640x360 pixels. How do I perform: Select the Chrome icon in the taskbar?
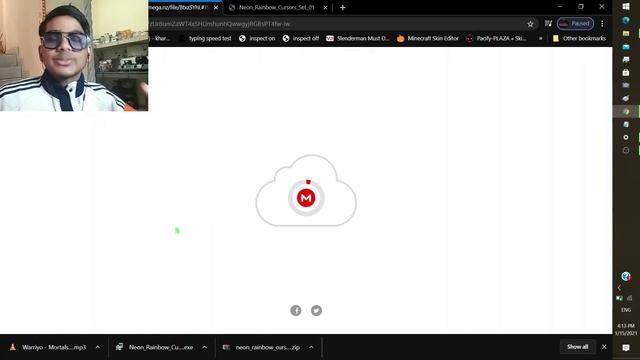626,111
